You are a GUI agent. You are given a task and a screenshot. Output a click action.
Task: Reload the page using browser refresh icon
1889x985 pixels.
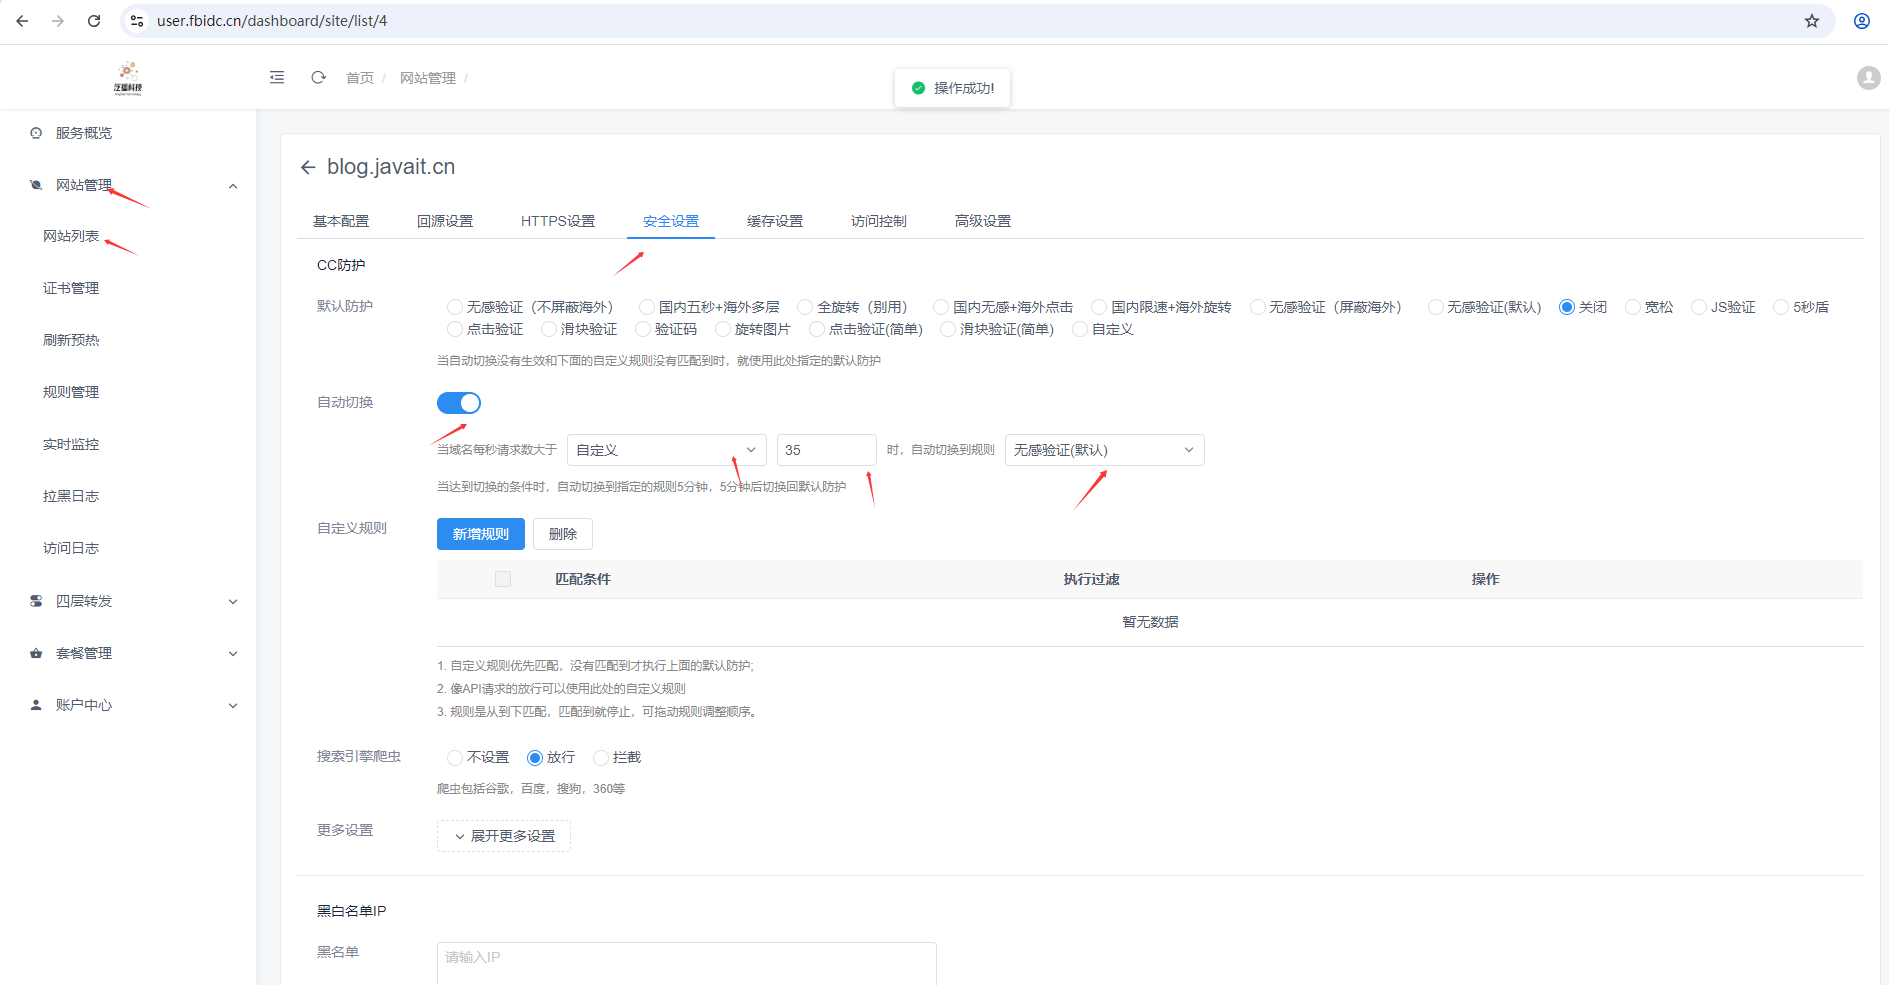pyautogui.click(x=94, y=21)
